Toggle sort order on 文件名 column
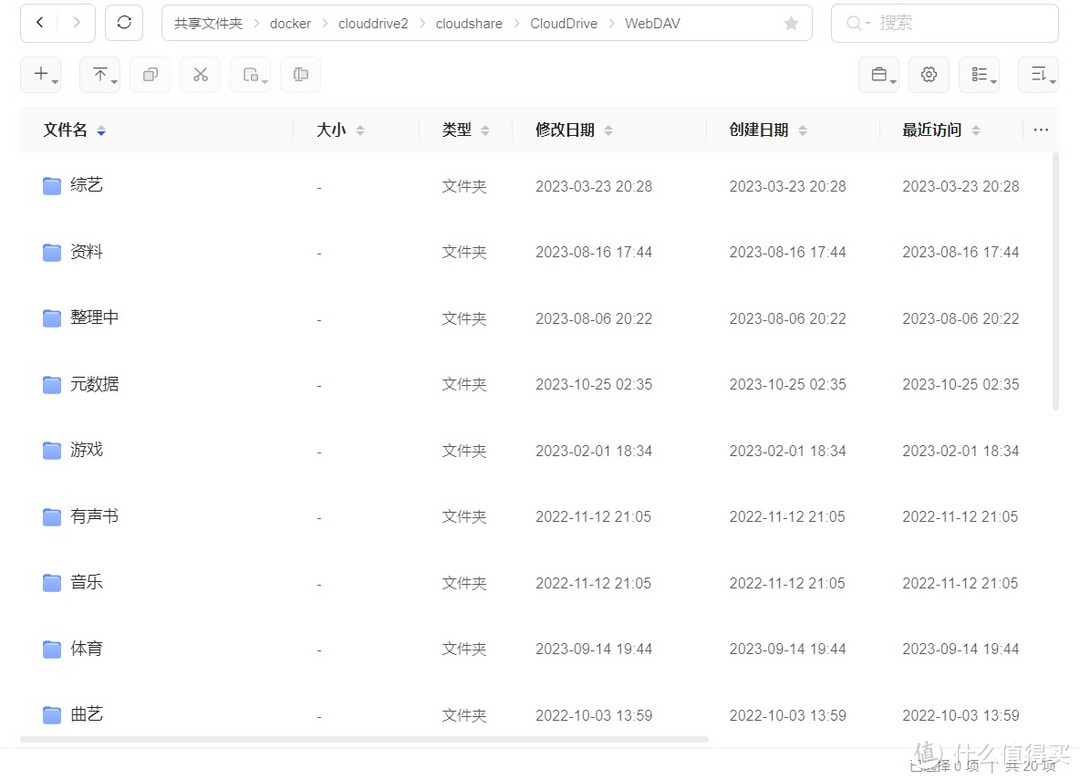The width and height of the screenshot is (1080, 780). point(100,129)
